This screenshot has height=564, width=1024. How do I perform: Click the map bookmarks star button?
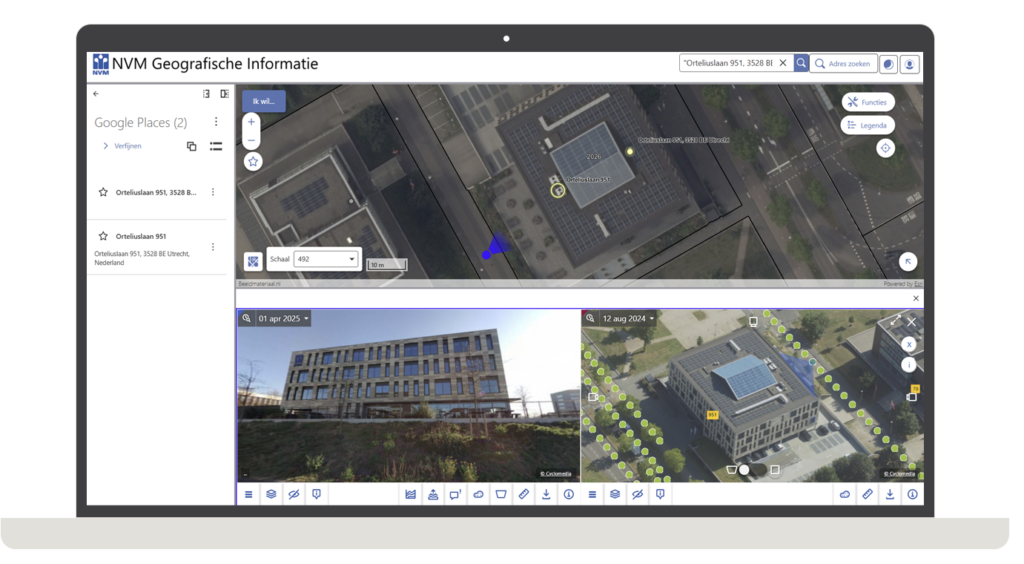(x=253, y=161)
